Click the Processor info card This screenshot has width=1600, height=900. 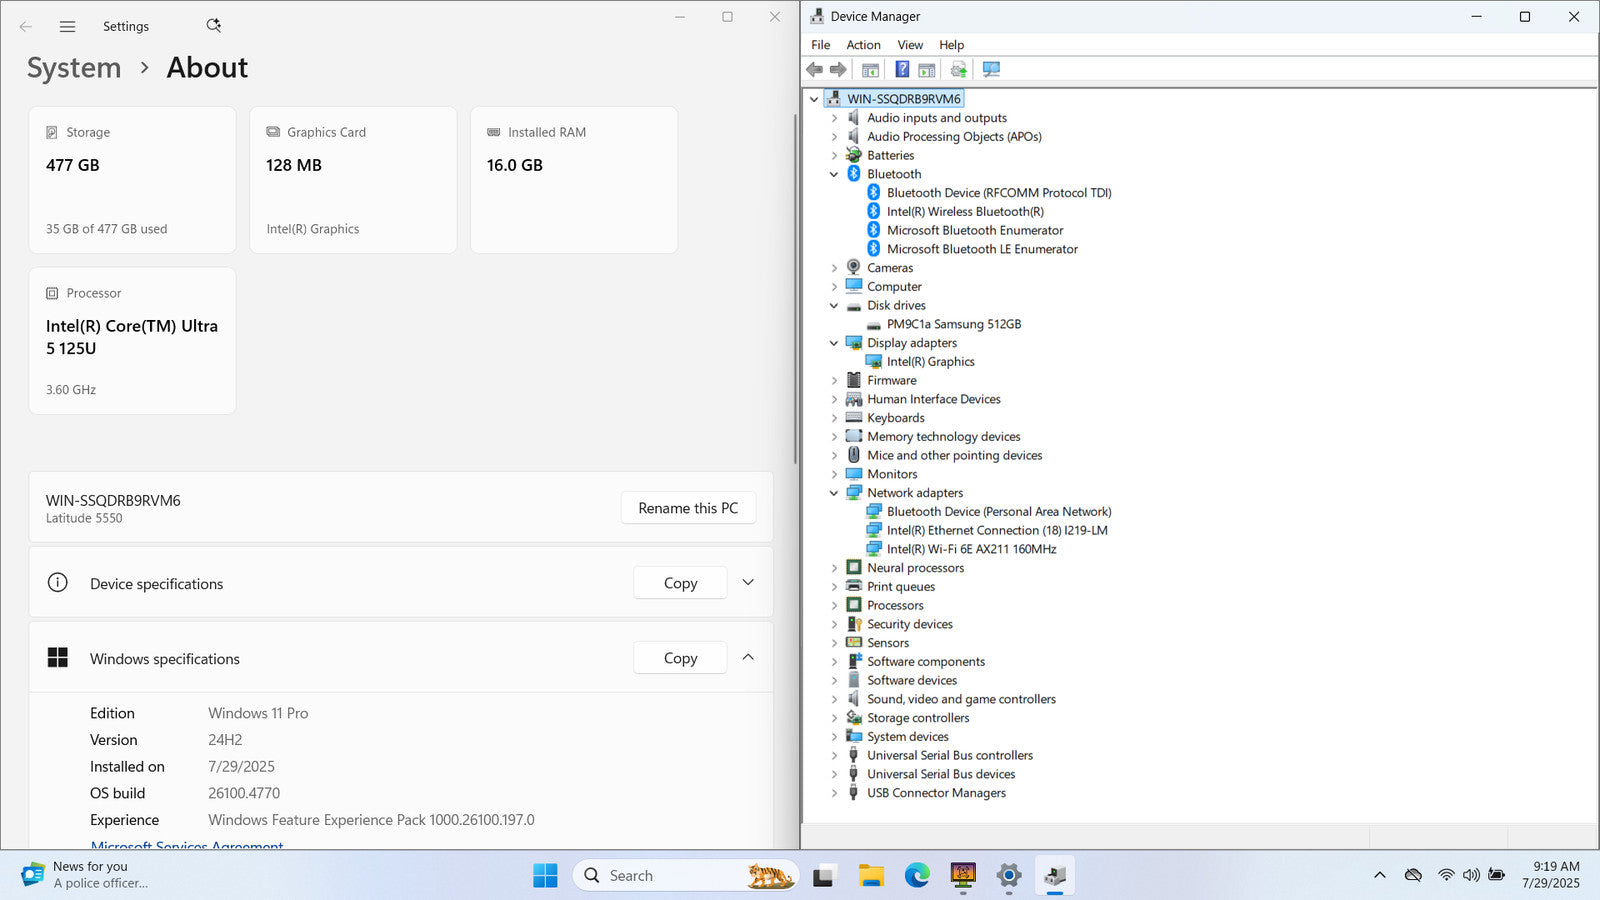point(133,341)
